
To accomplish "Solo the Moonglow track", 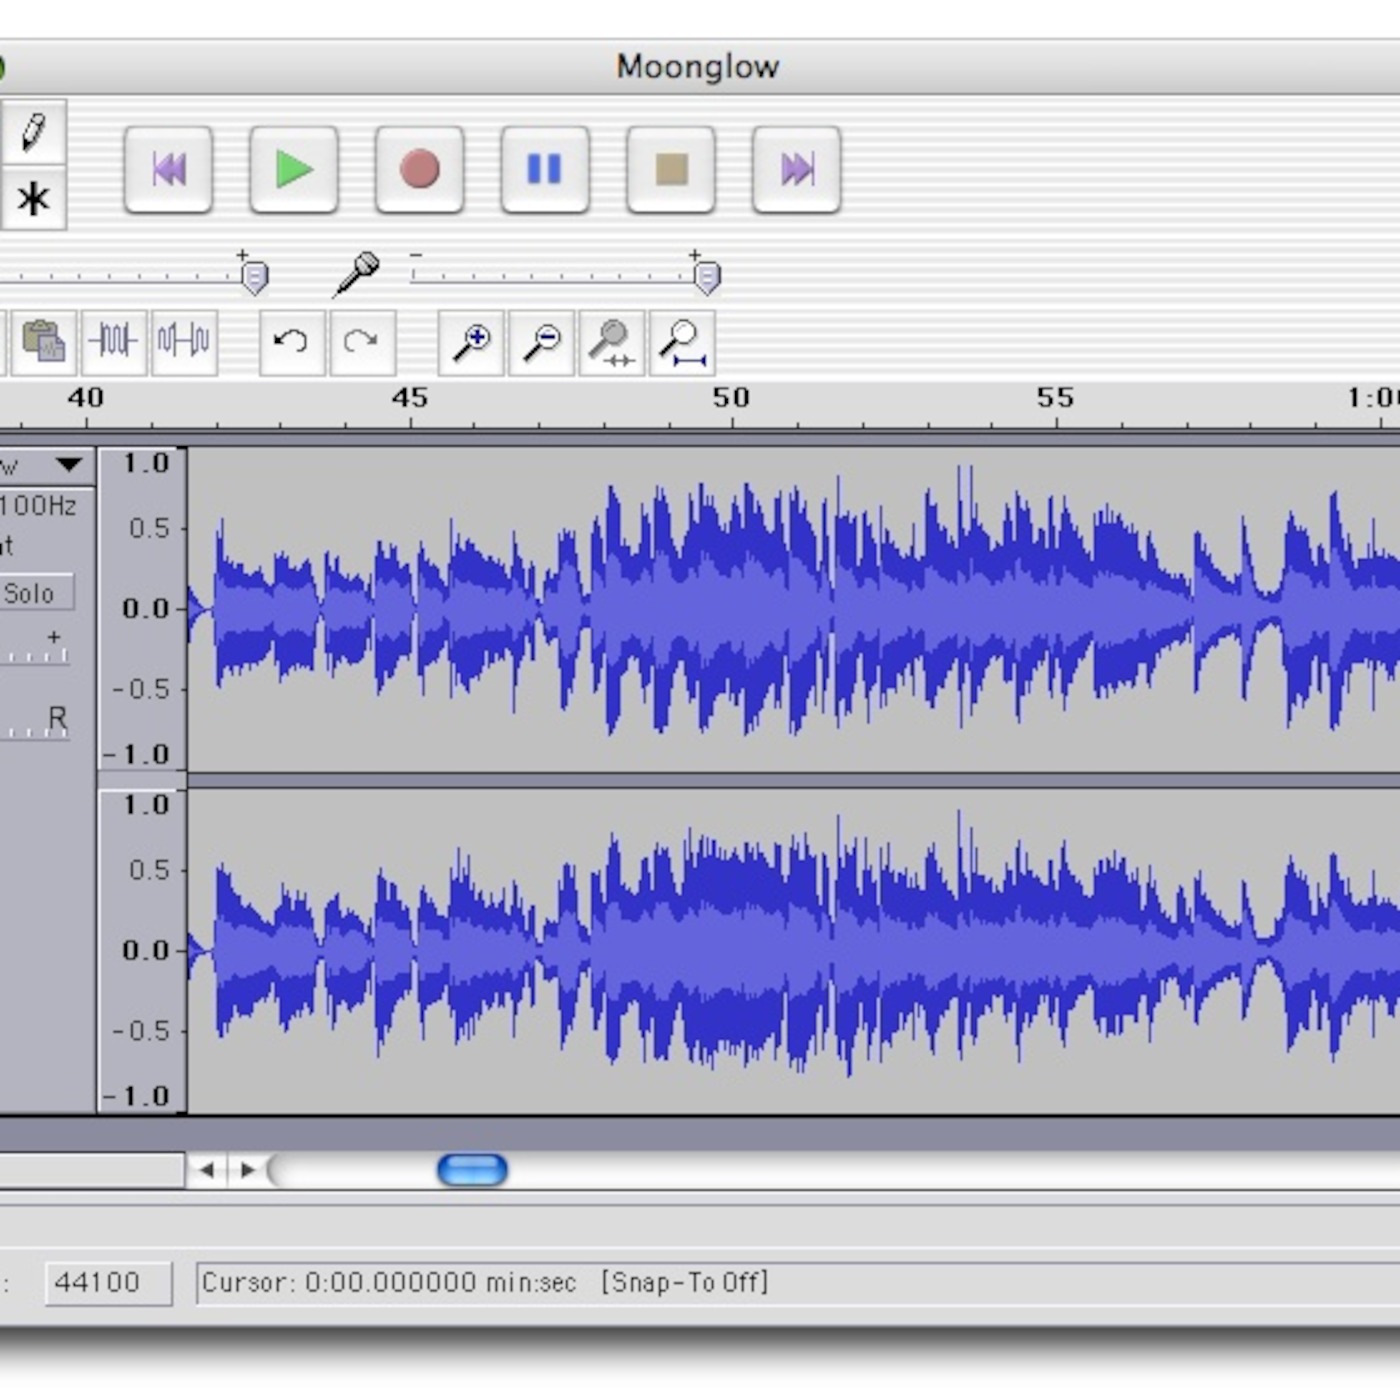I will (x=32, y=592).
